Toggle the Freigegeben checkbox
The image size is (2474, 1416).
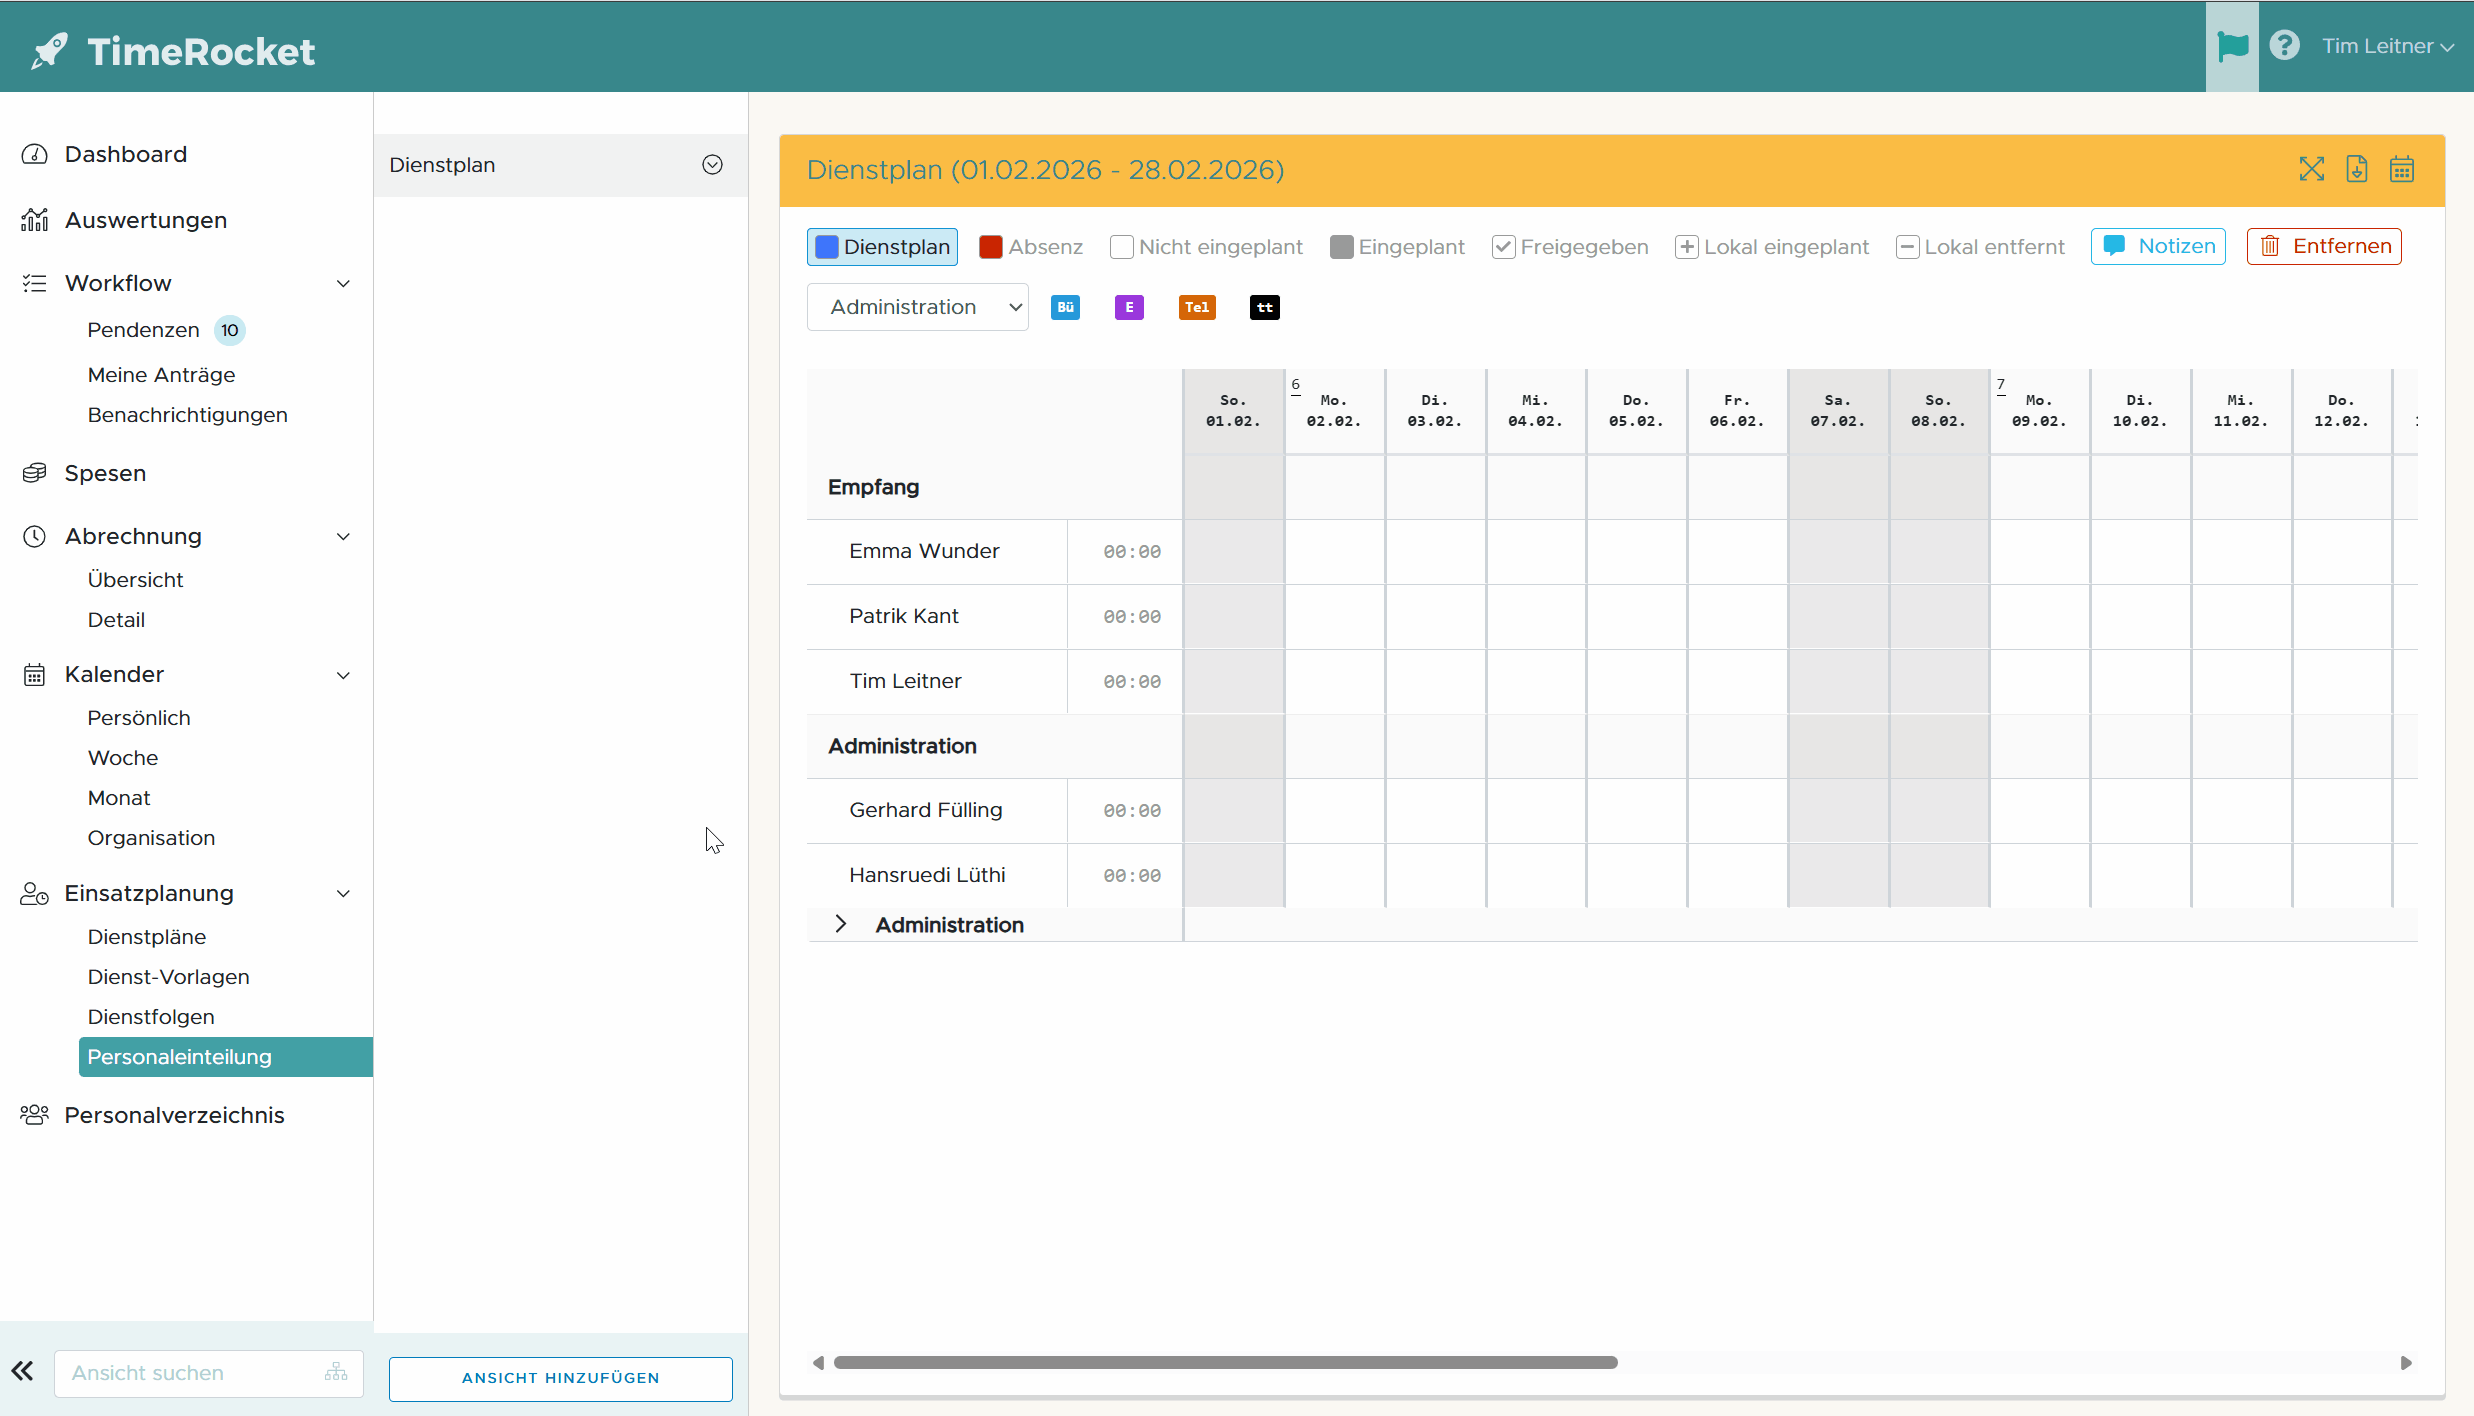pyautogui.click(x=1503, y=247)
